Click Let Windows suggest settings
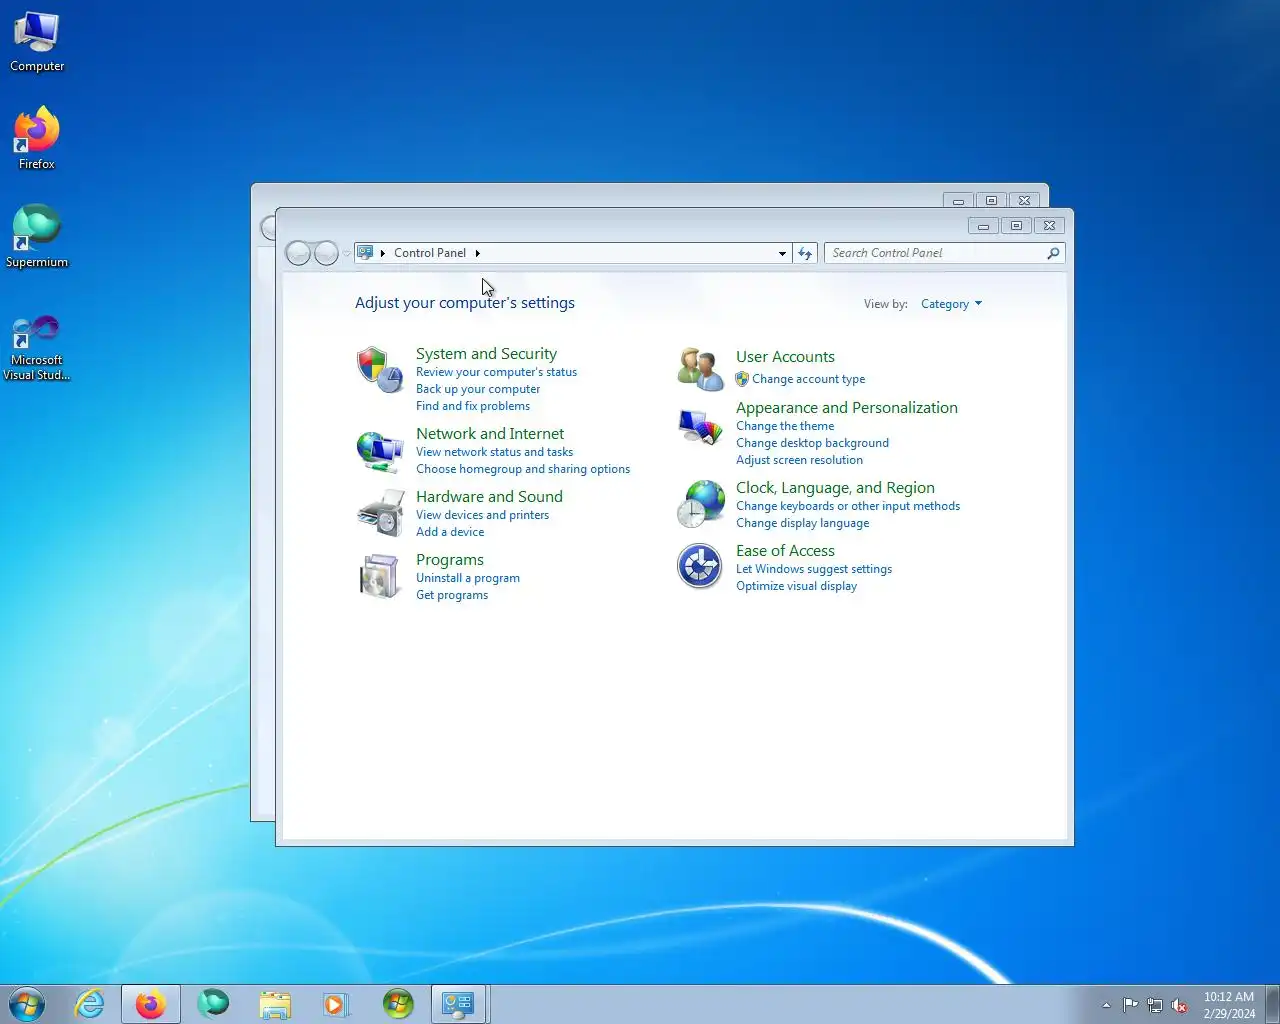The image size is (1280, 1024). (x=814, y=569)
